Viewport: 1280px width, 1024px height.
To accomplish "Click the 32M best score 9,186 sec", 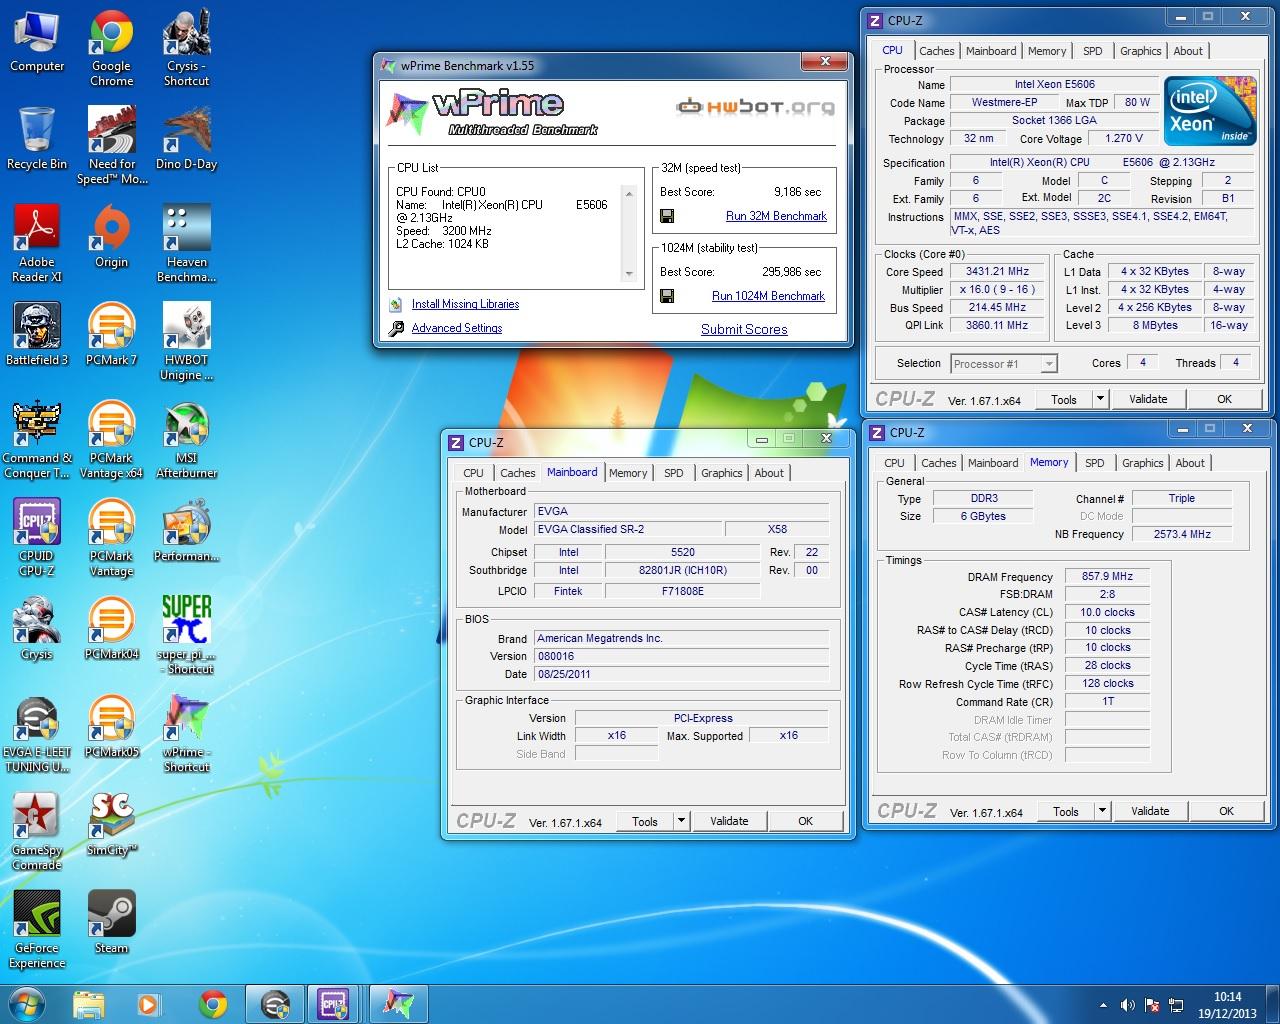I will click(x=797, y=191).
